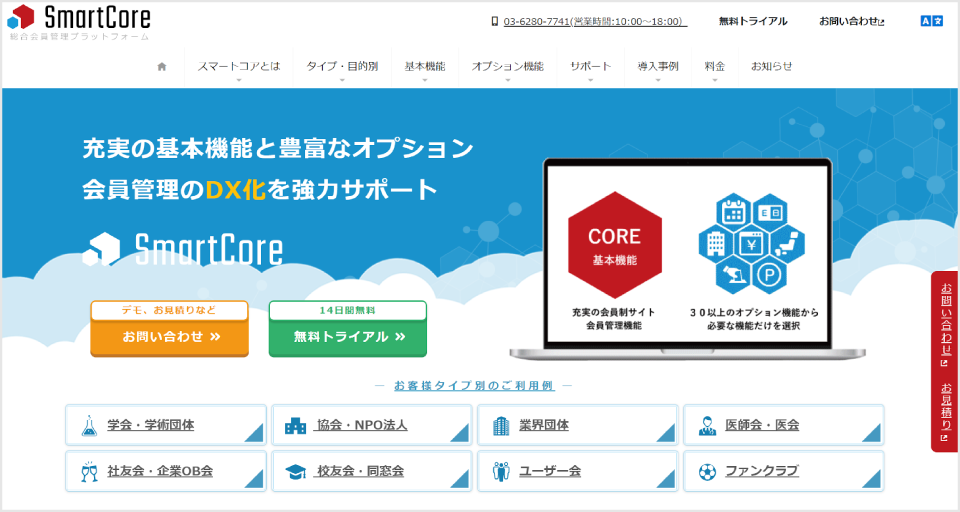Open the red side tab お見積り
Screen dimensions: 960x512
946,412
